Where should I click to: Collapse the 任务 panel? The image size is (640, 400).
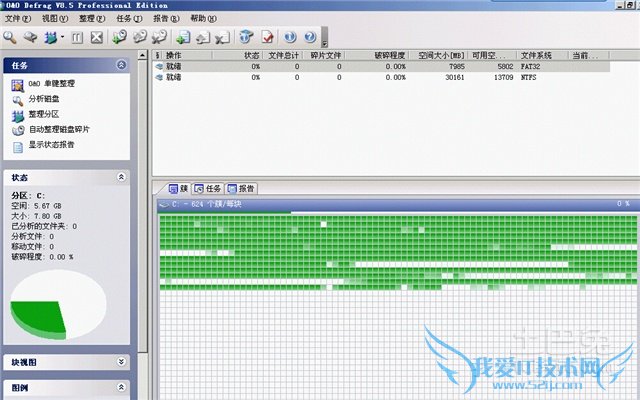pyautogui.click(x=121, y=64)
